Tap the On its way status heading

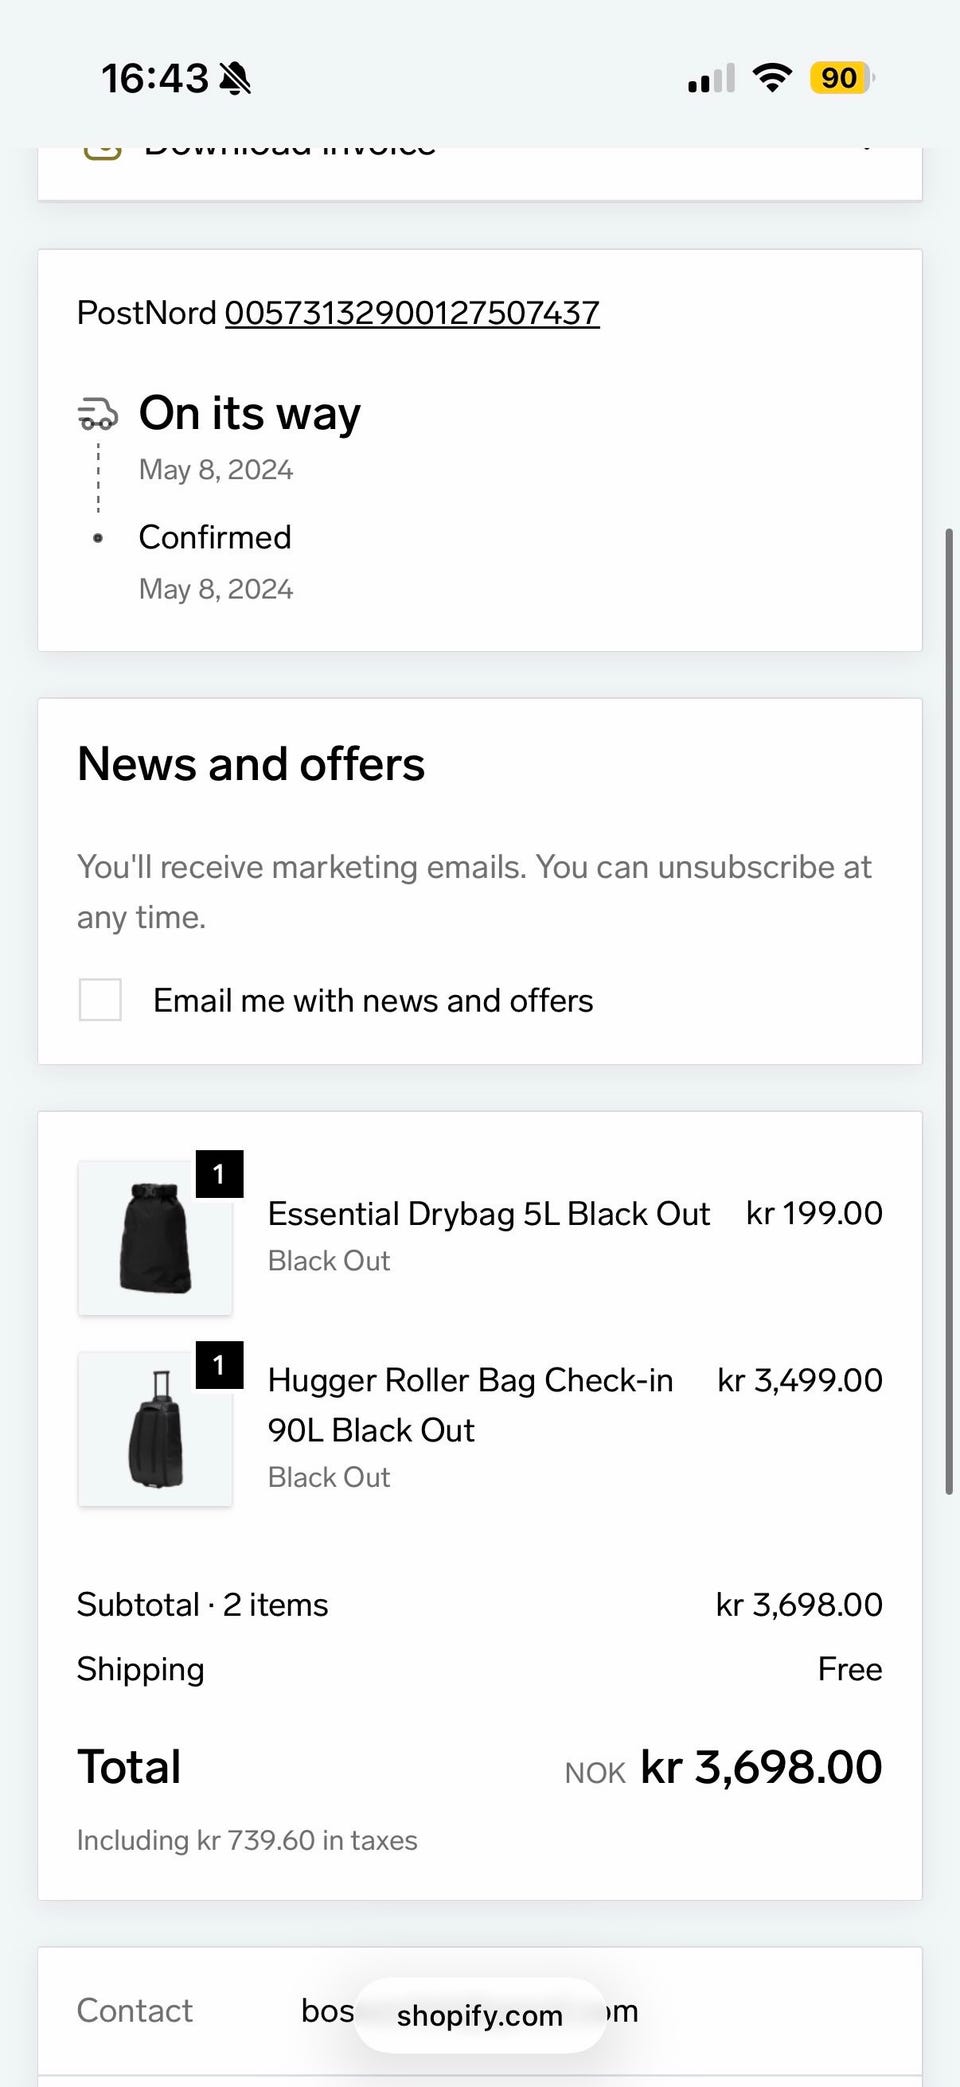pyautogui.click(x=250, y=414)
